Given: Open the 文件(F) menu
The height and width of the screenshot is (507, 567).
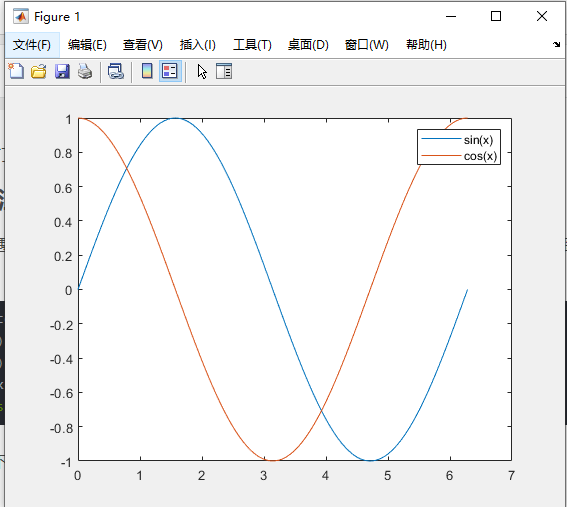Looking at the screenshot, I should (x=32, y=45).
